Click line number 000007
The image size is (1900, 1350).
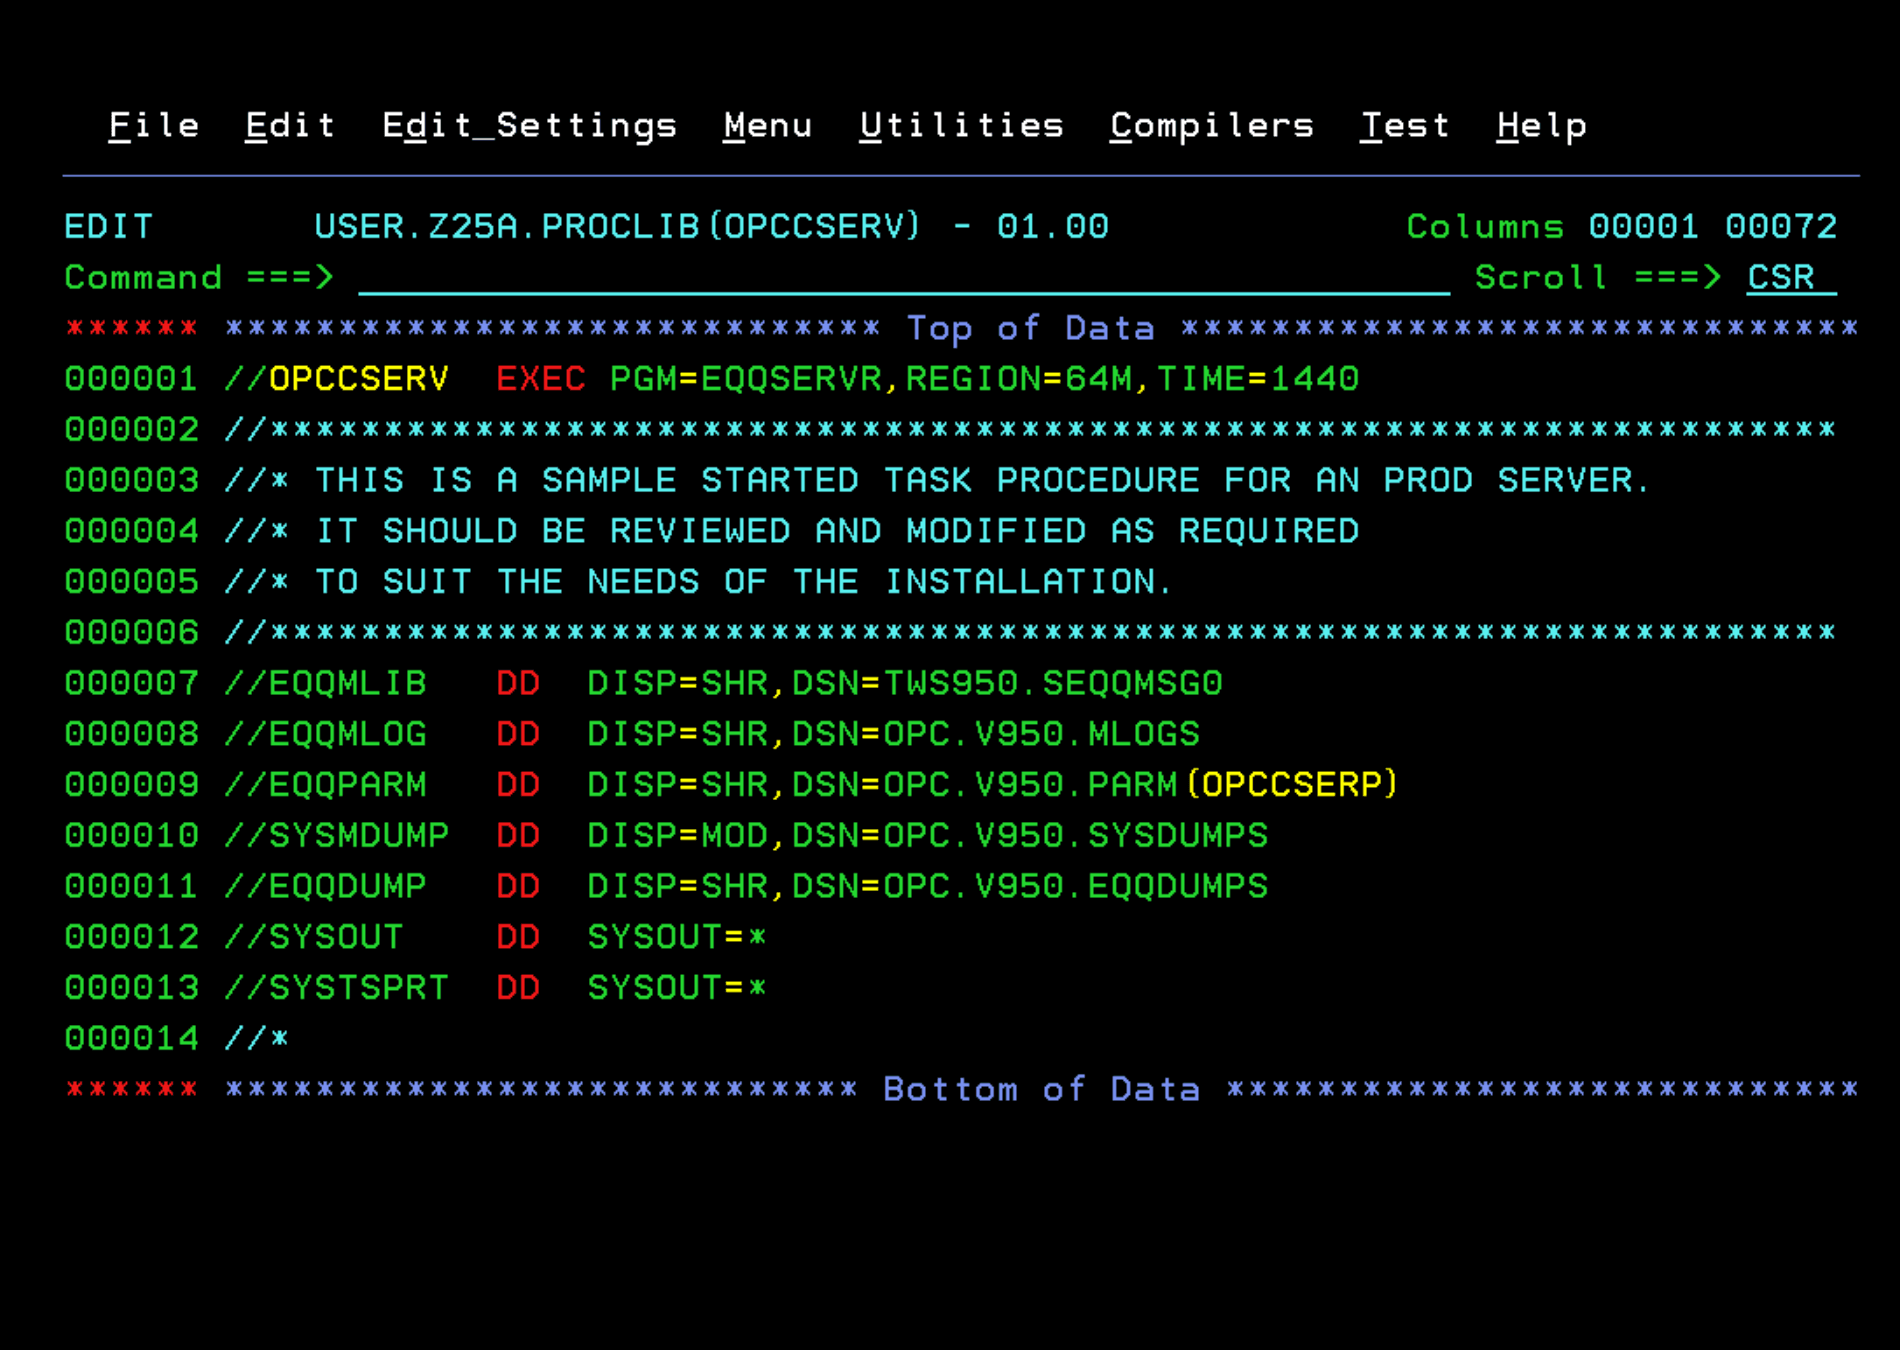point(131,683)
